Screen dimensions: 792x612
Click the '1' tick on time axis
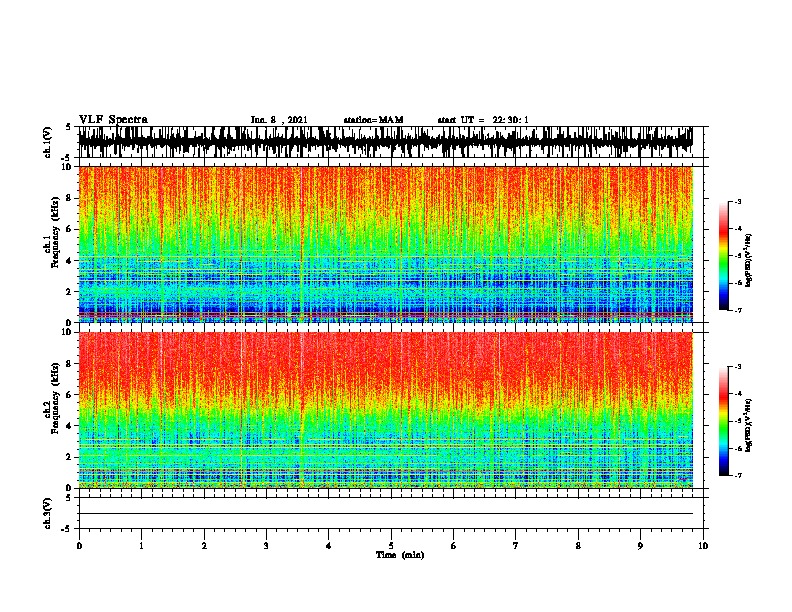141,546
